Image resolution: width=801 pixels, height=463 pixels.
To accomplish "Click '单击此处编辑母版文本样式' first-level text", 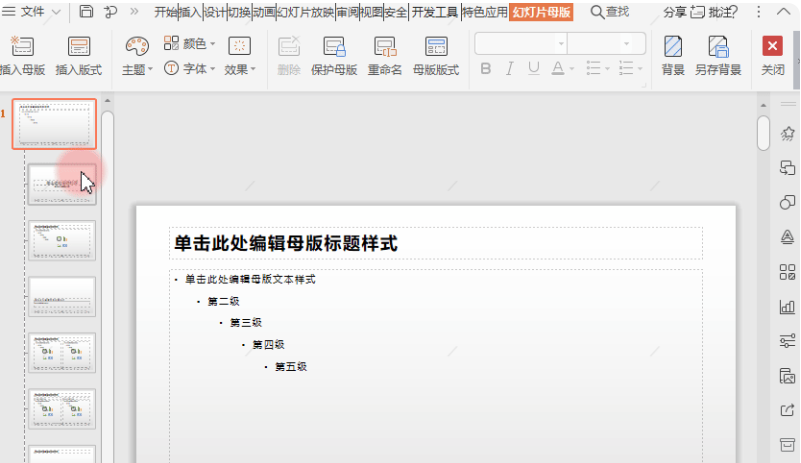I will point(250,280).
